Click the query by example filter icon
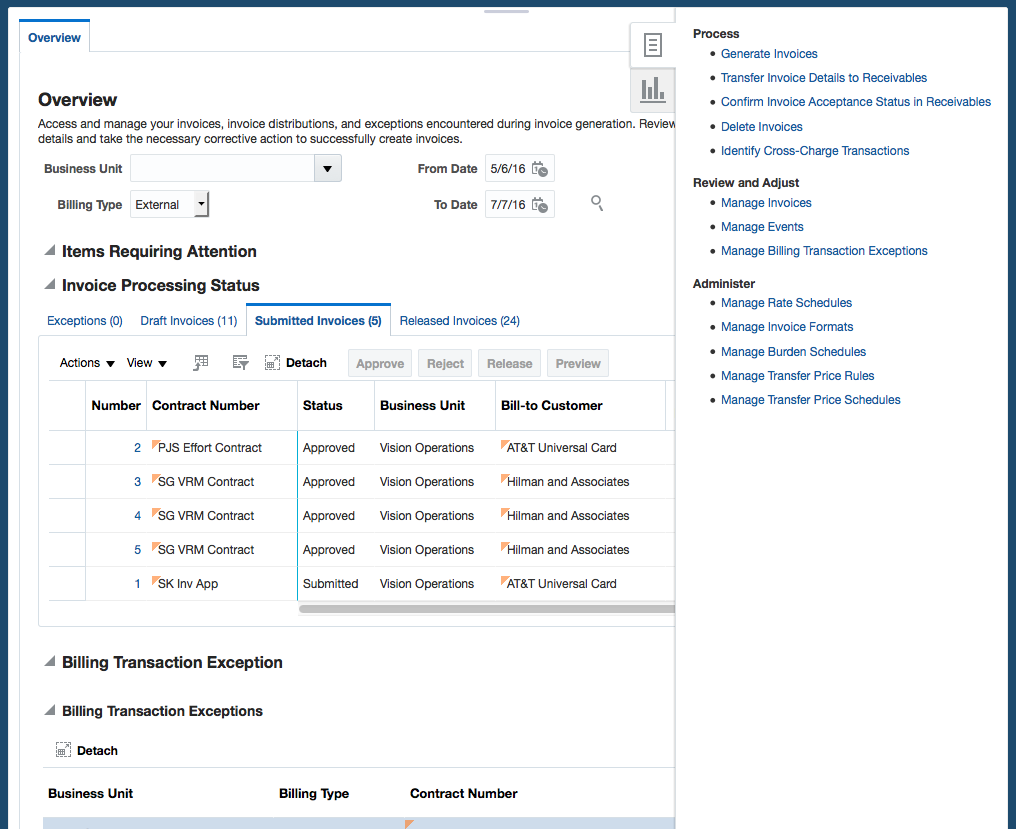Viewport: 1016px width, 829px height. pos(240,363)
